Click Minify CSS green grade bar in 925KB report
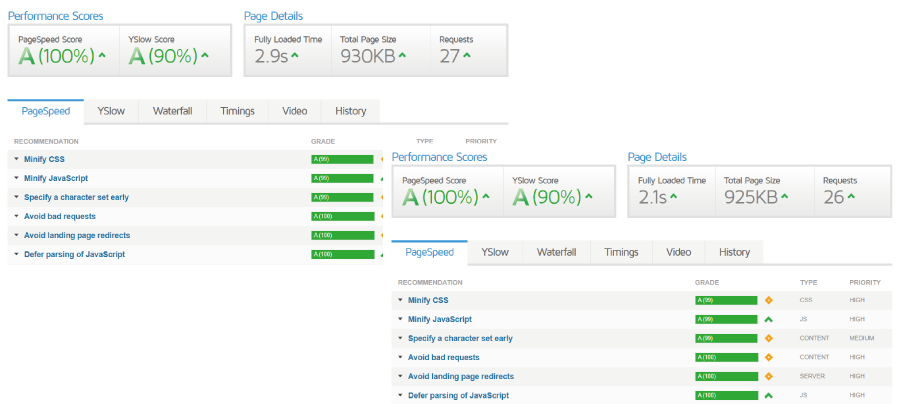Viewport: 900px width, 404px height. pos(726,300)
